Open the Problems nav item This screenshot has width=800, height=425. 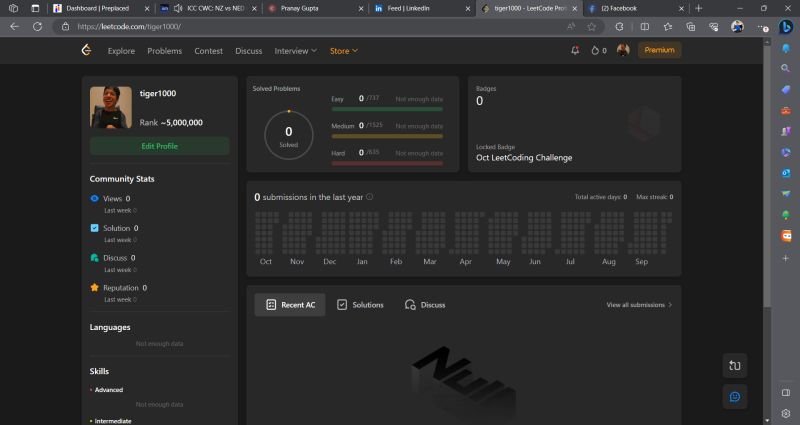[164, 51]
